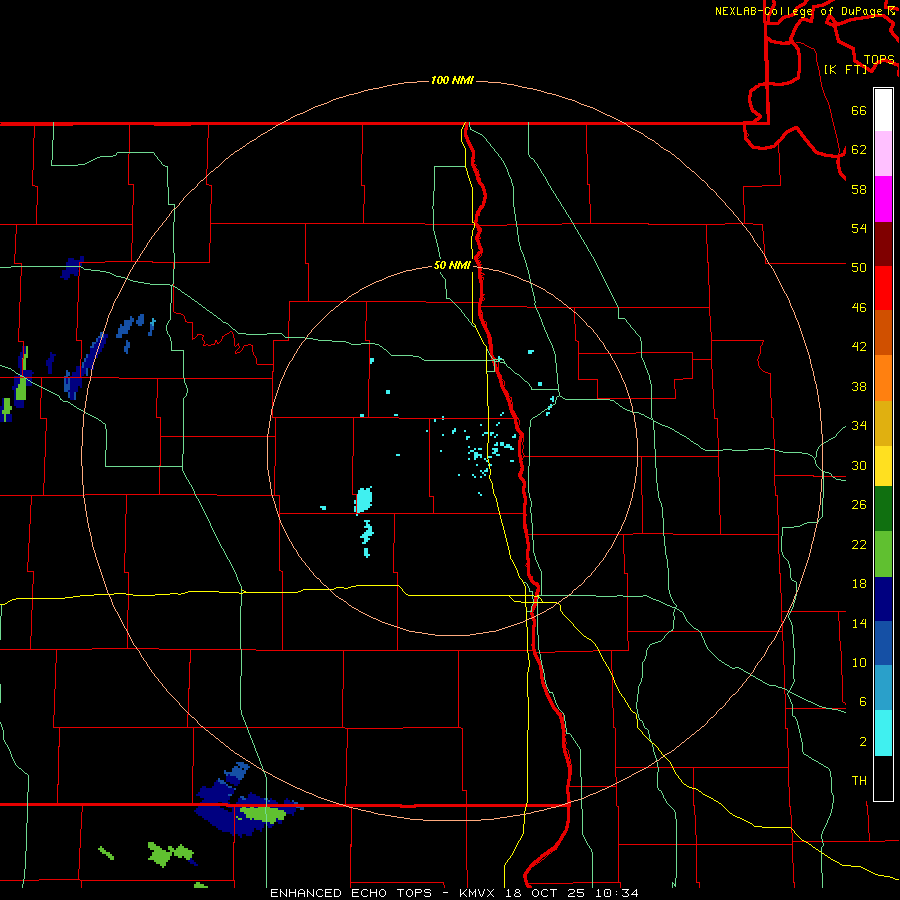This screenshot has height=900, width=900.
Task: Click the legend value "30"
Action: point(859,465)
